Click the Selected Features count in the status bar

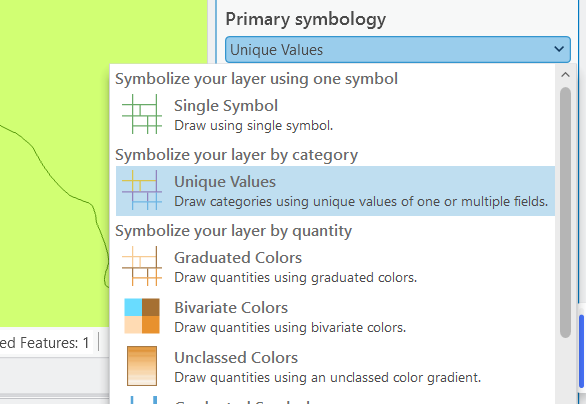point(45,342)
